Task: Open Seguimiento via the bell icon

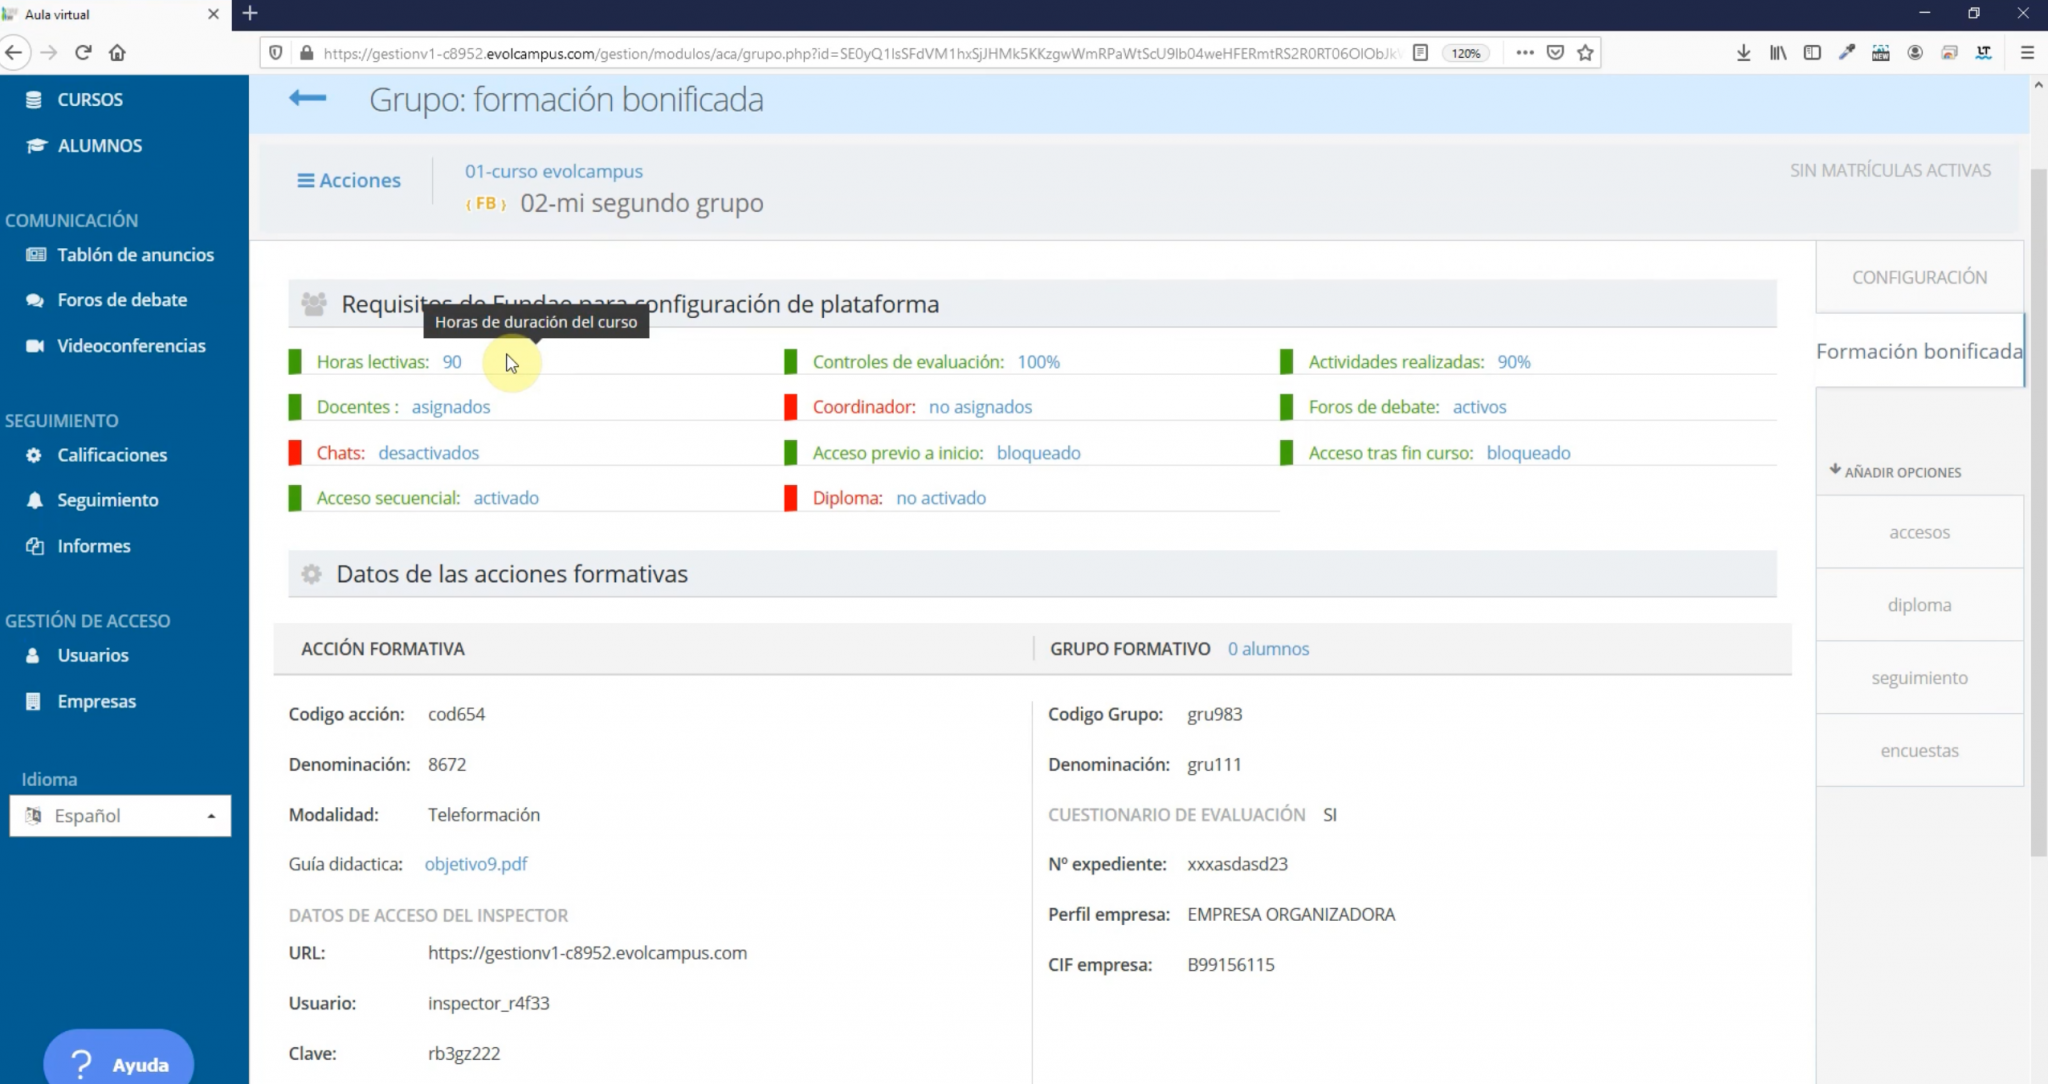Action: coord(33,499)
